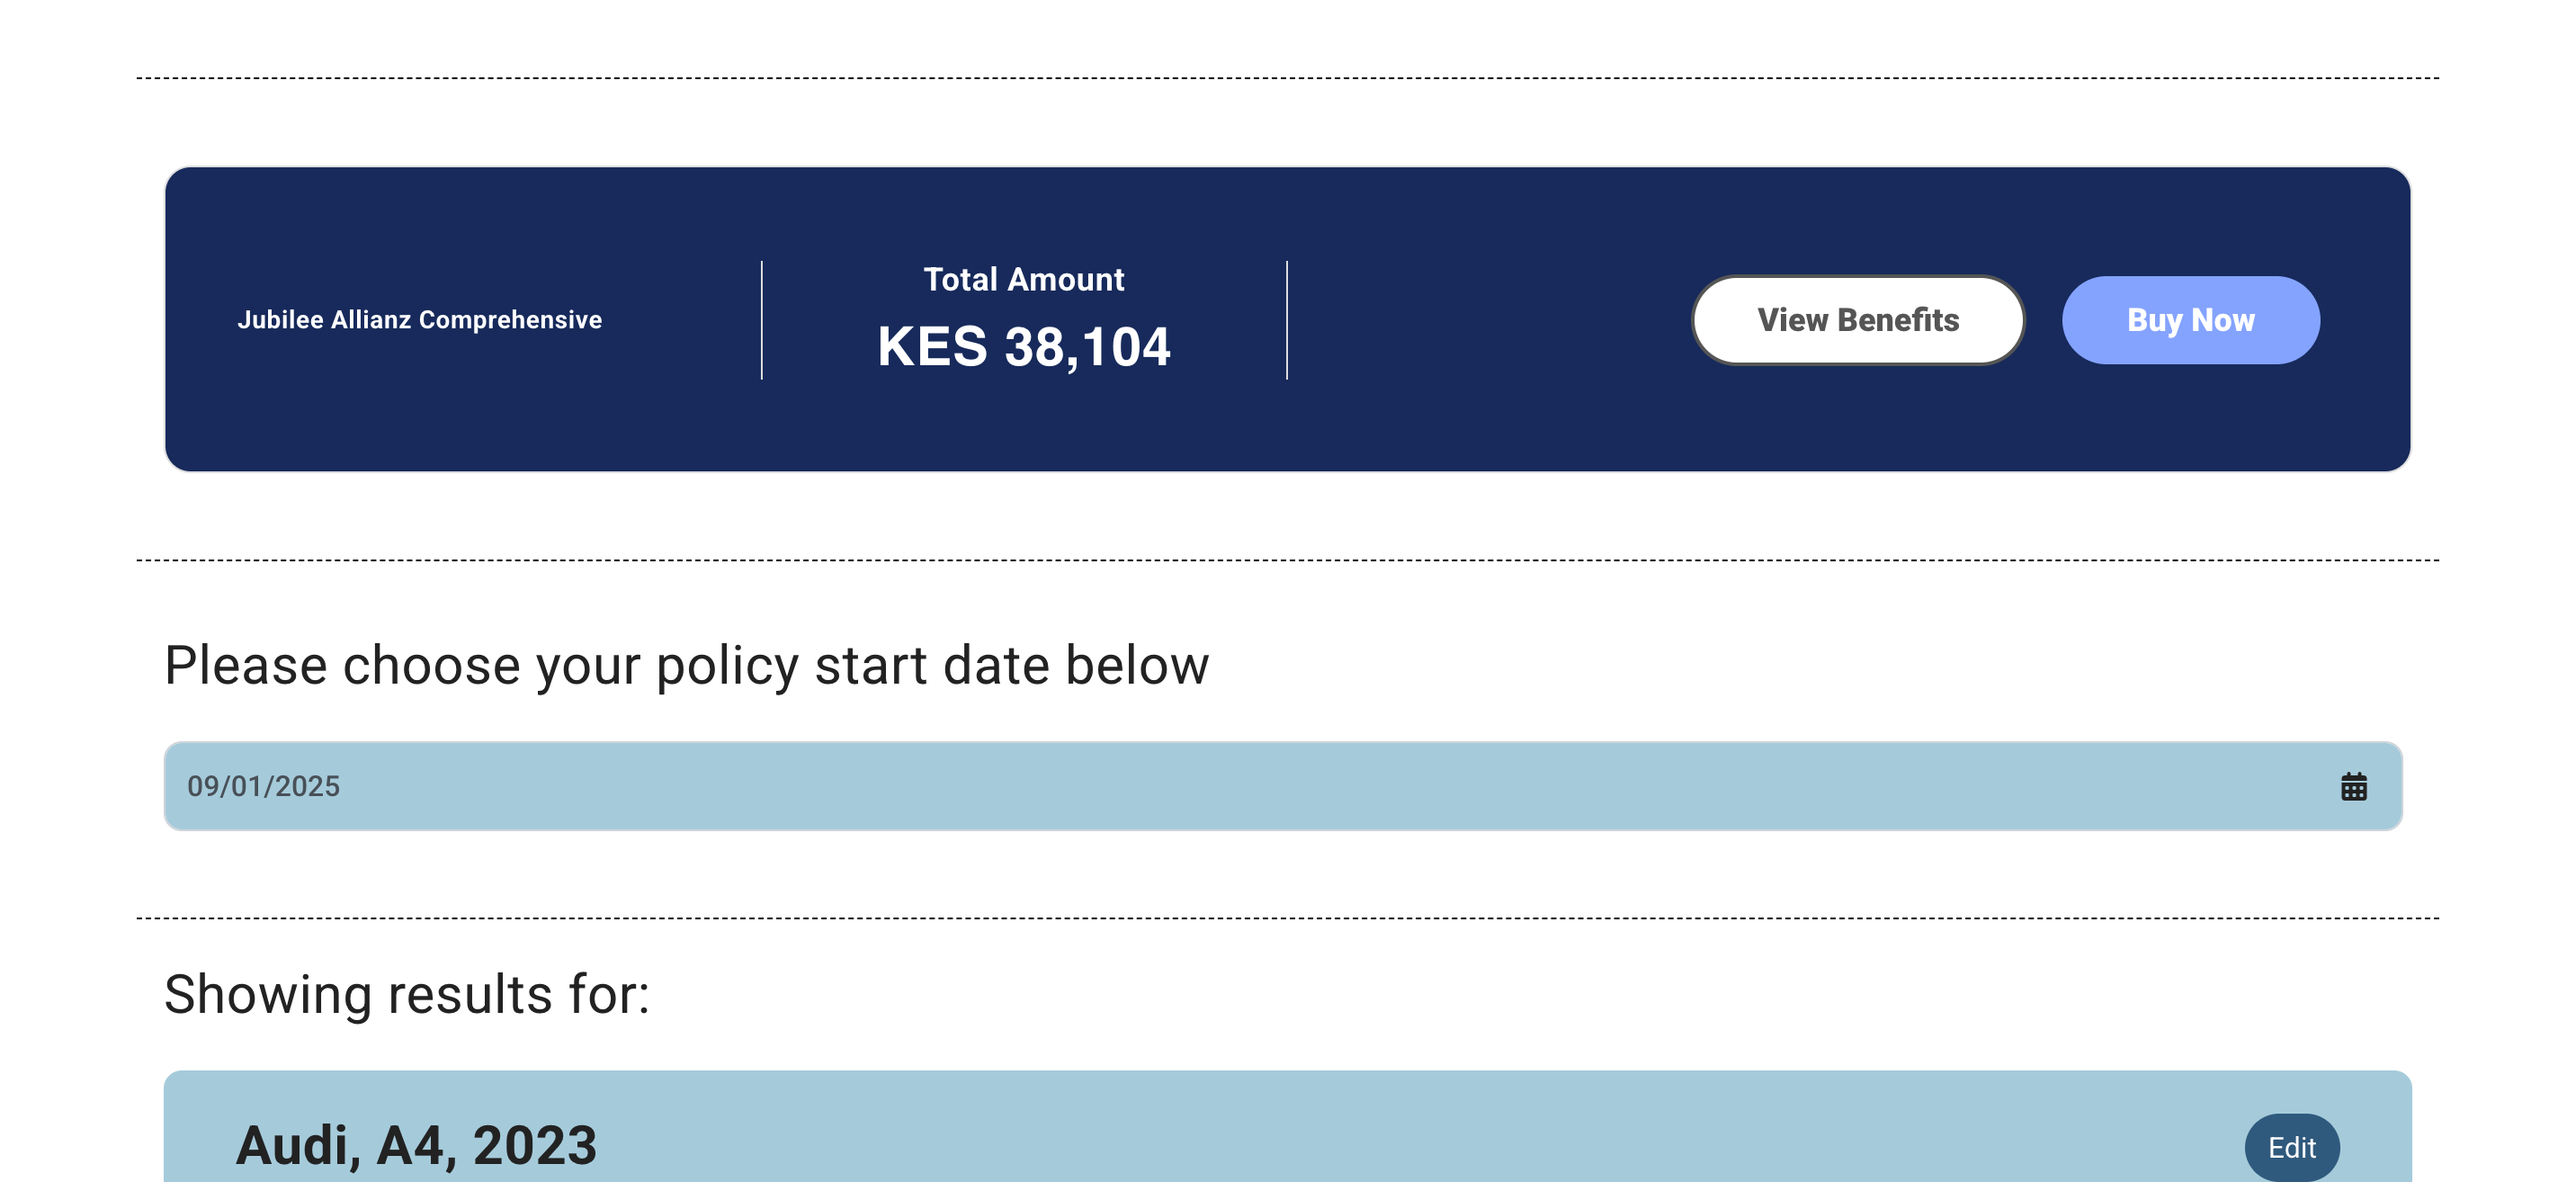Click the KES 38,104 price
Screen dimensions: 2576x1182
(x=1023, y=347)
